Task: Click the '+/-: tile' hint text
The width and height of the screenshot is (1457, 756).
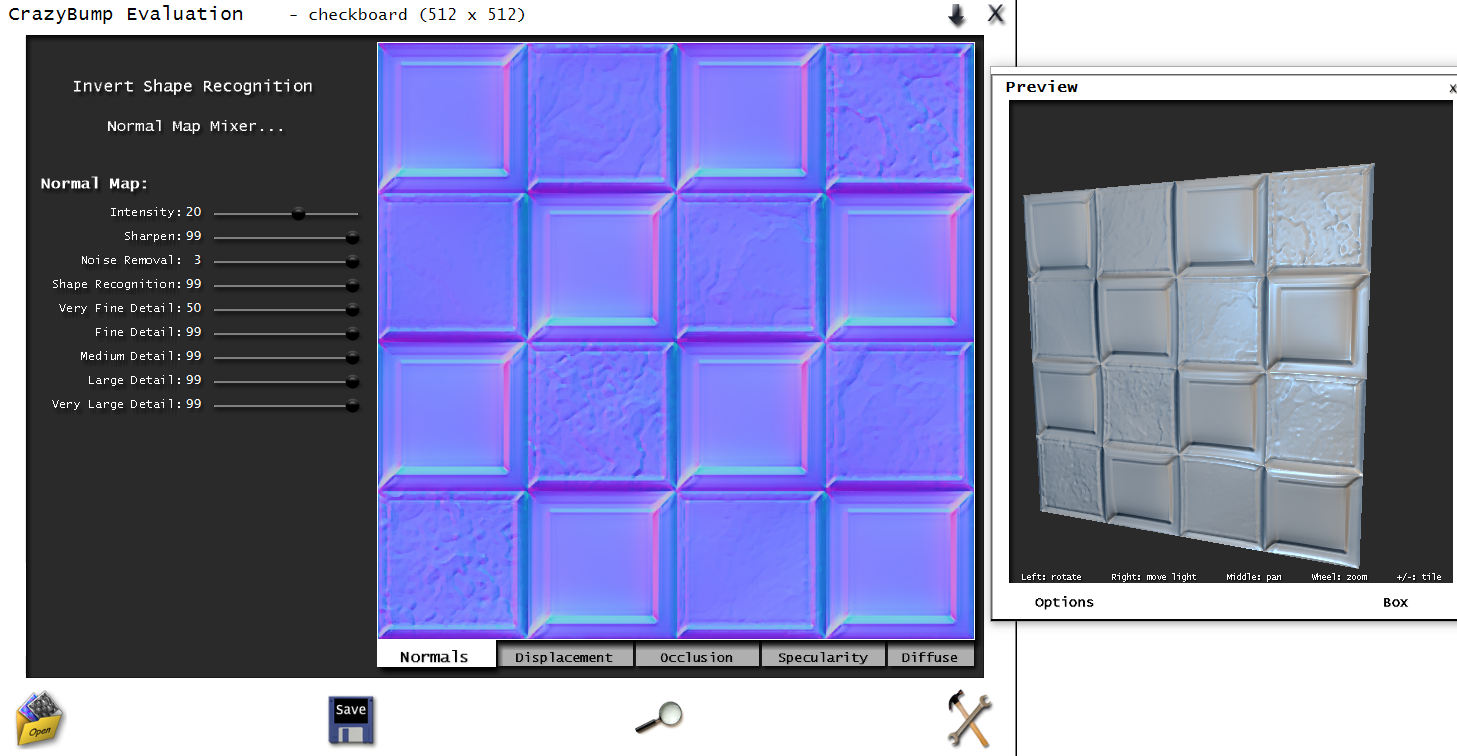Action: [x=1419, y=577]
